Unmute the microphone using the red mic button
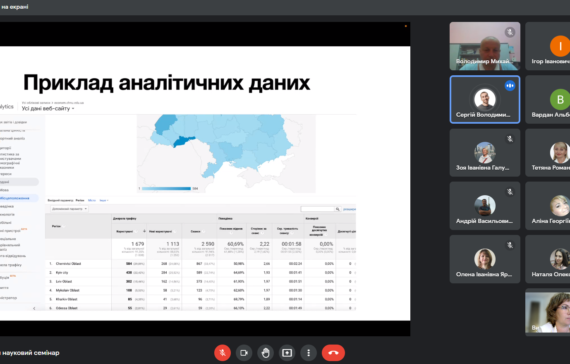570x364 pixels. [x=222, y=353]
